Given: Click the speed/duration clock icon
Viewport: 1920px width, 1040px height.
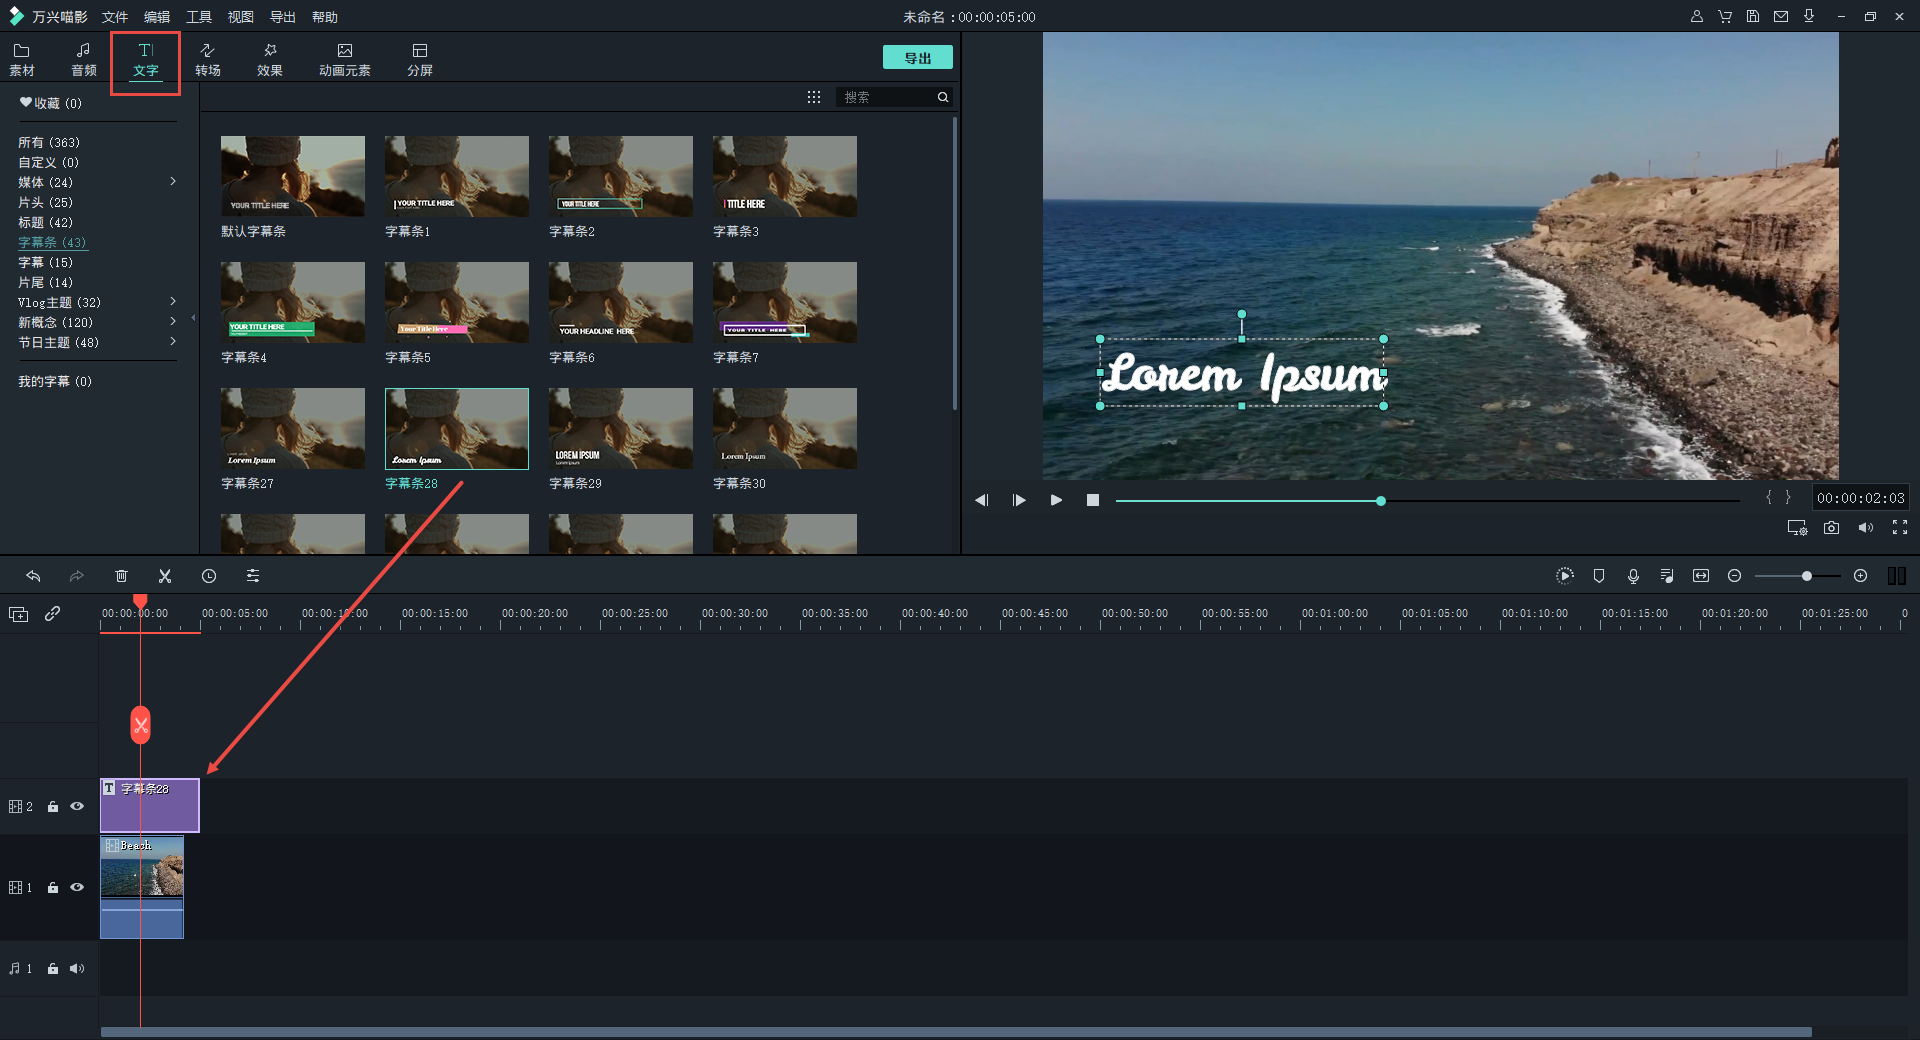Looking at the screenshot, I should [x=209, y=576].
